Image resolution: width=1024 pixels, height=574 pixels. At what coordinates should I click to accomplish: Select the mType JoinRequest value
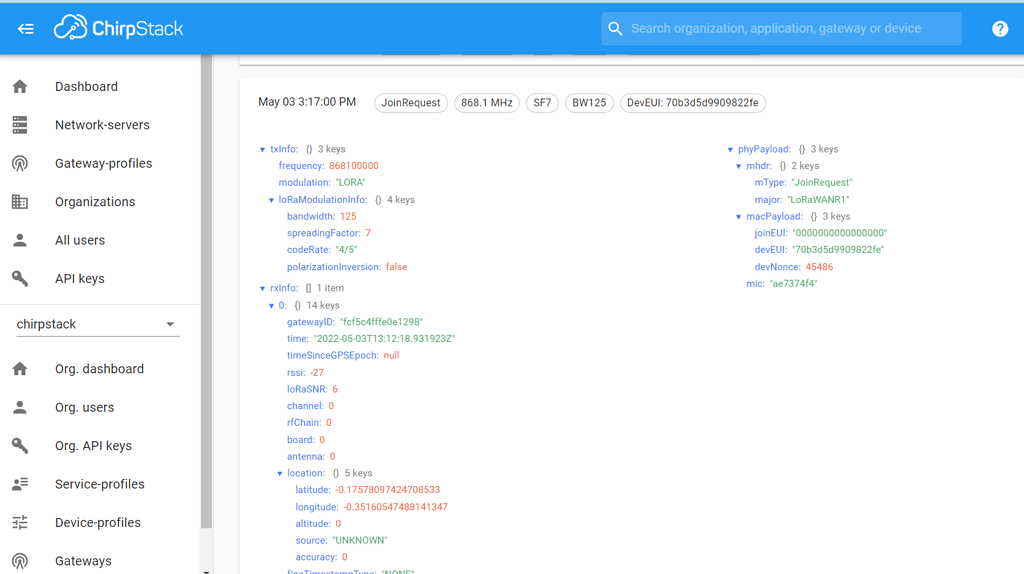point(822,183)
